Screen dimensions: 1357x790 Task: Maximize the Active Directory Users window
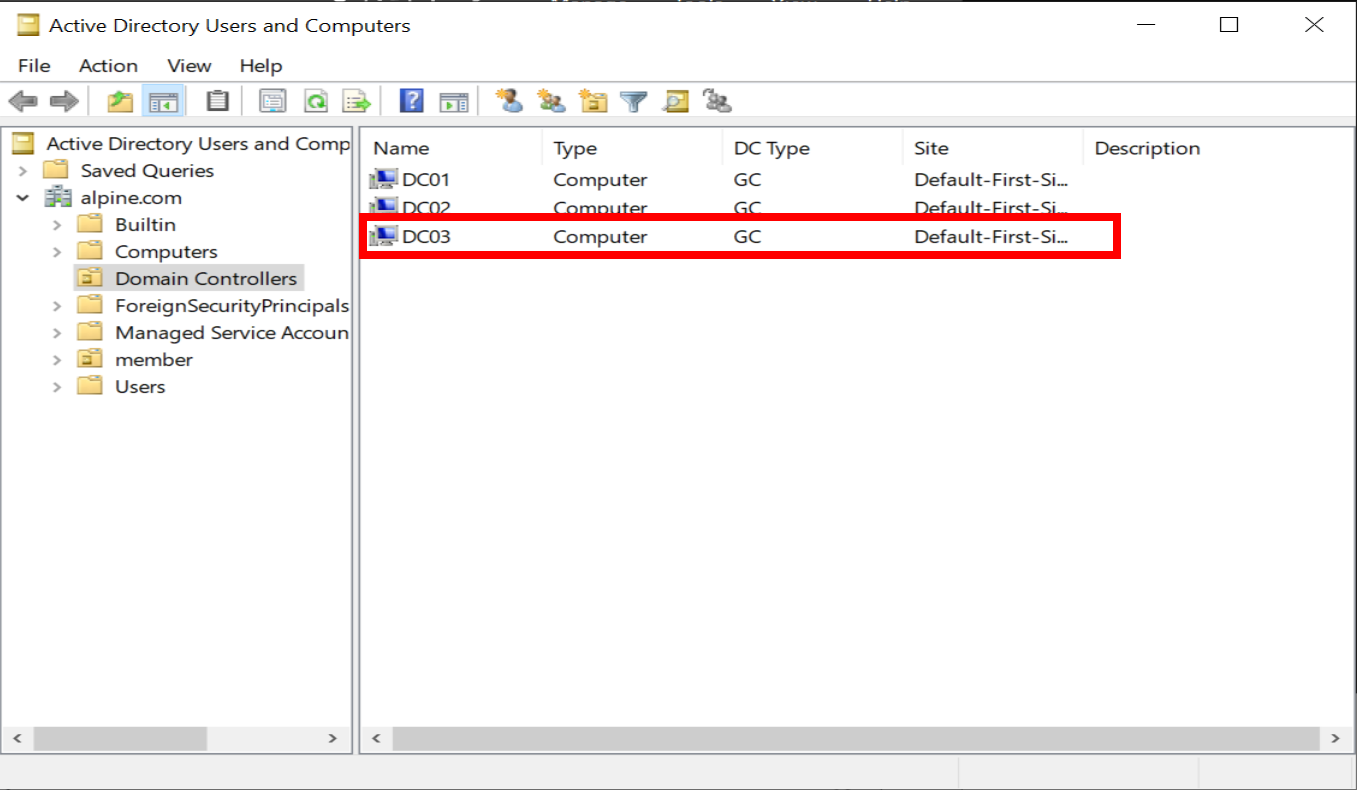click(1229, 25)
